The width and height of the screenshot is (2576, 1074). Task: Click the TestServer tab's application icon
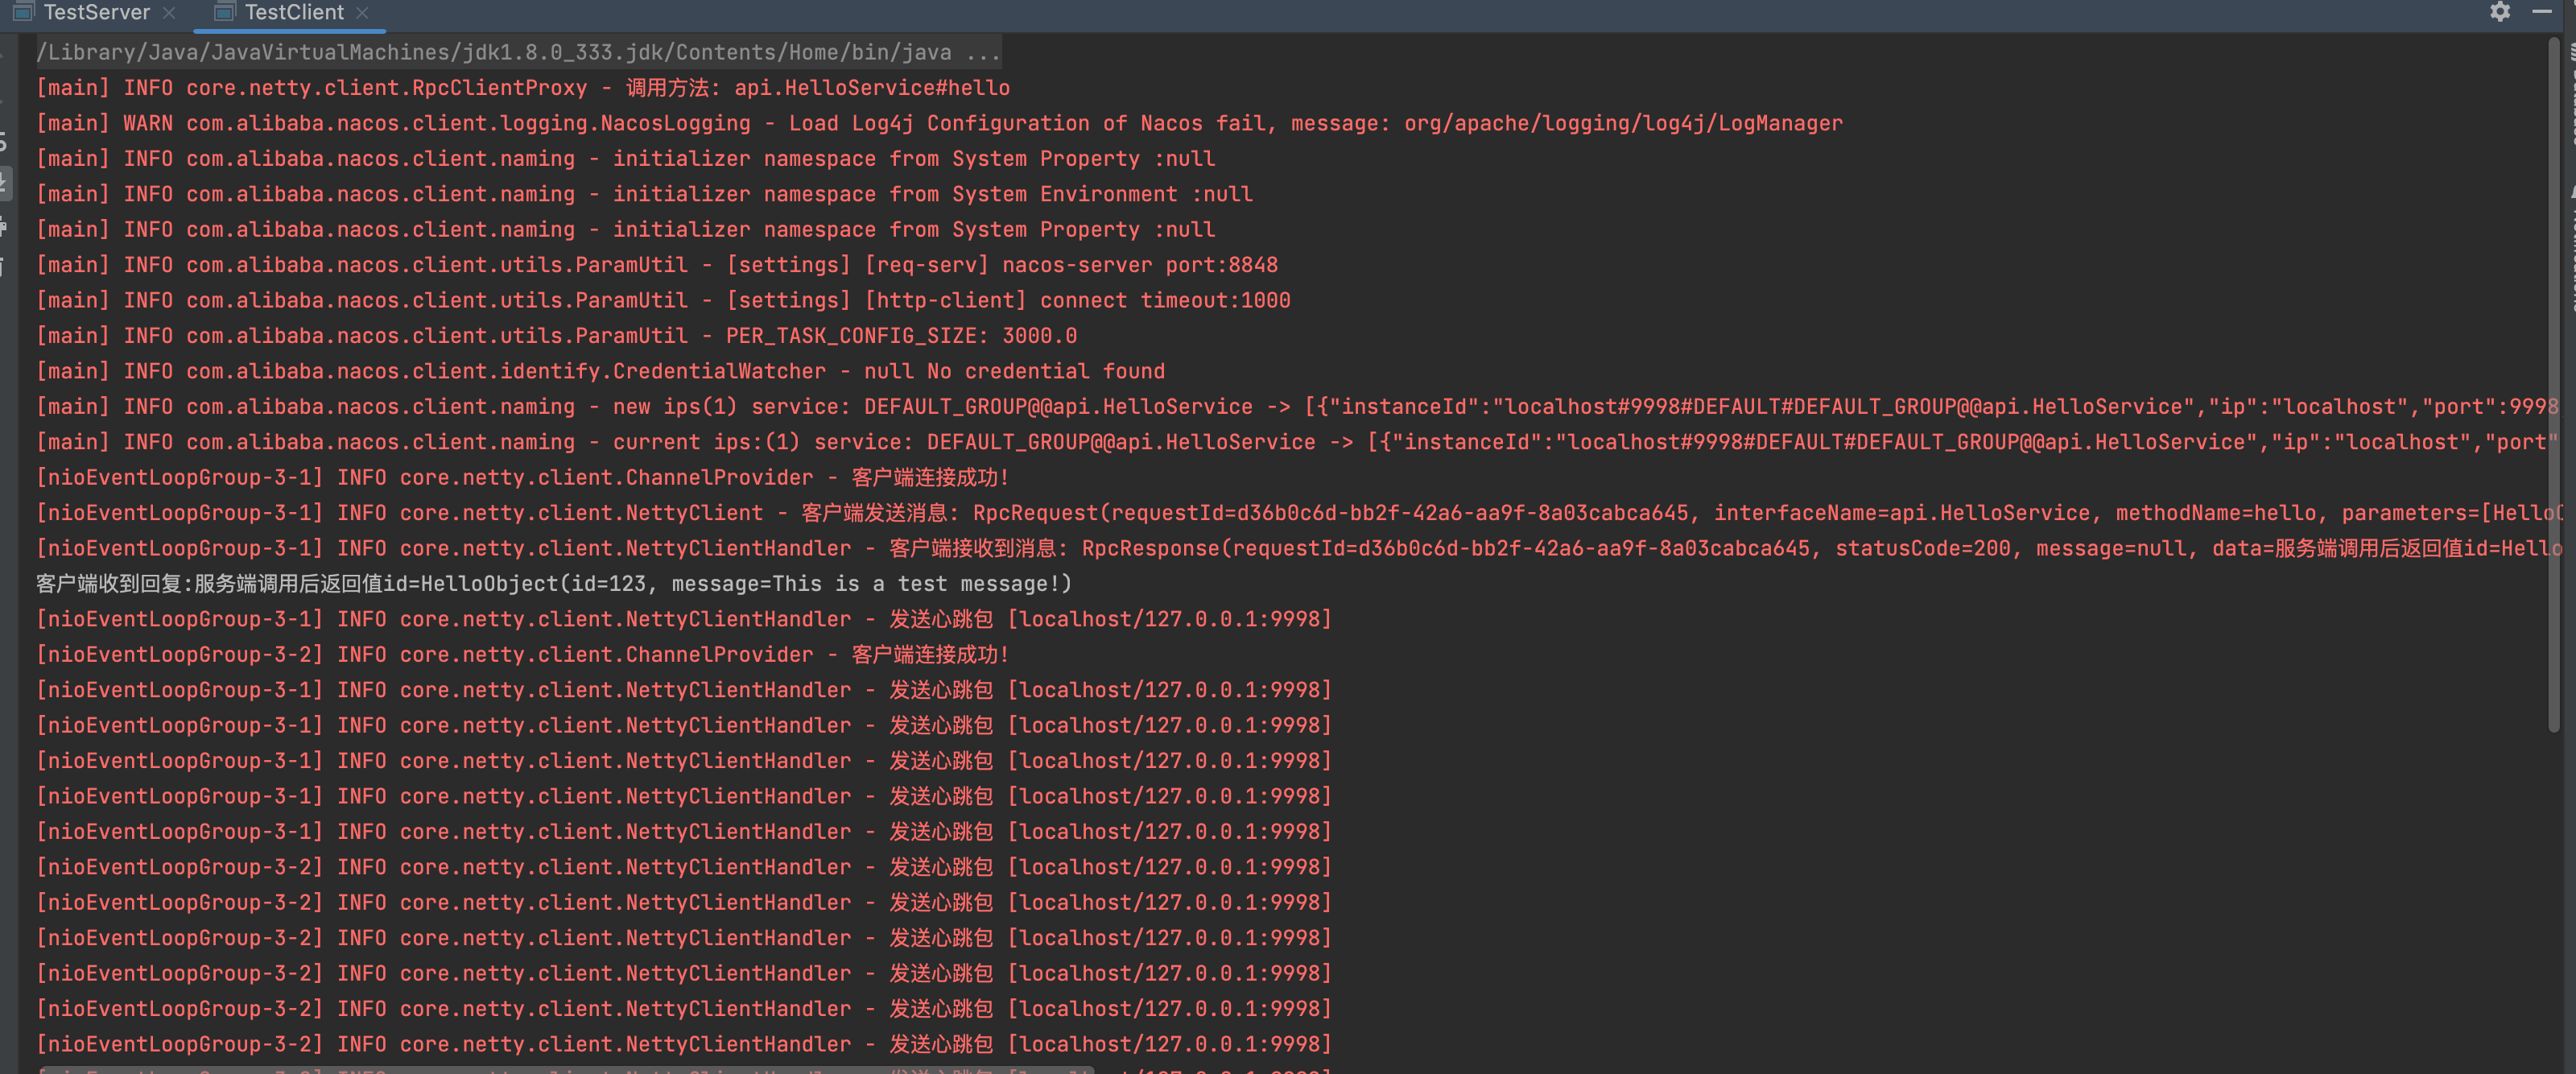(24, 12)
